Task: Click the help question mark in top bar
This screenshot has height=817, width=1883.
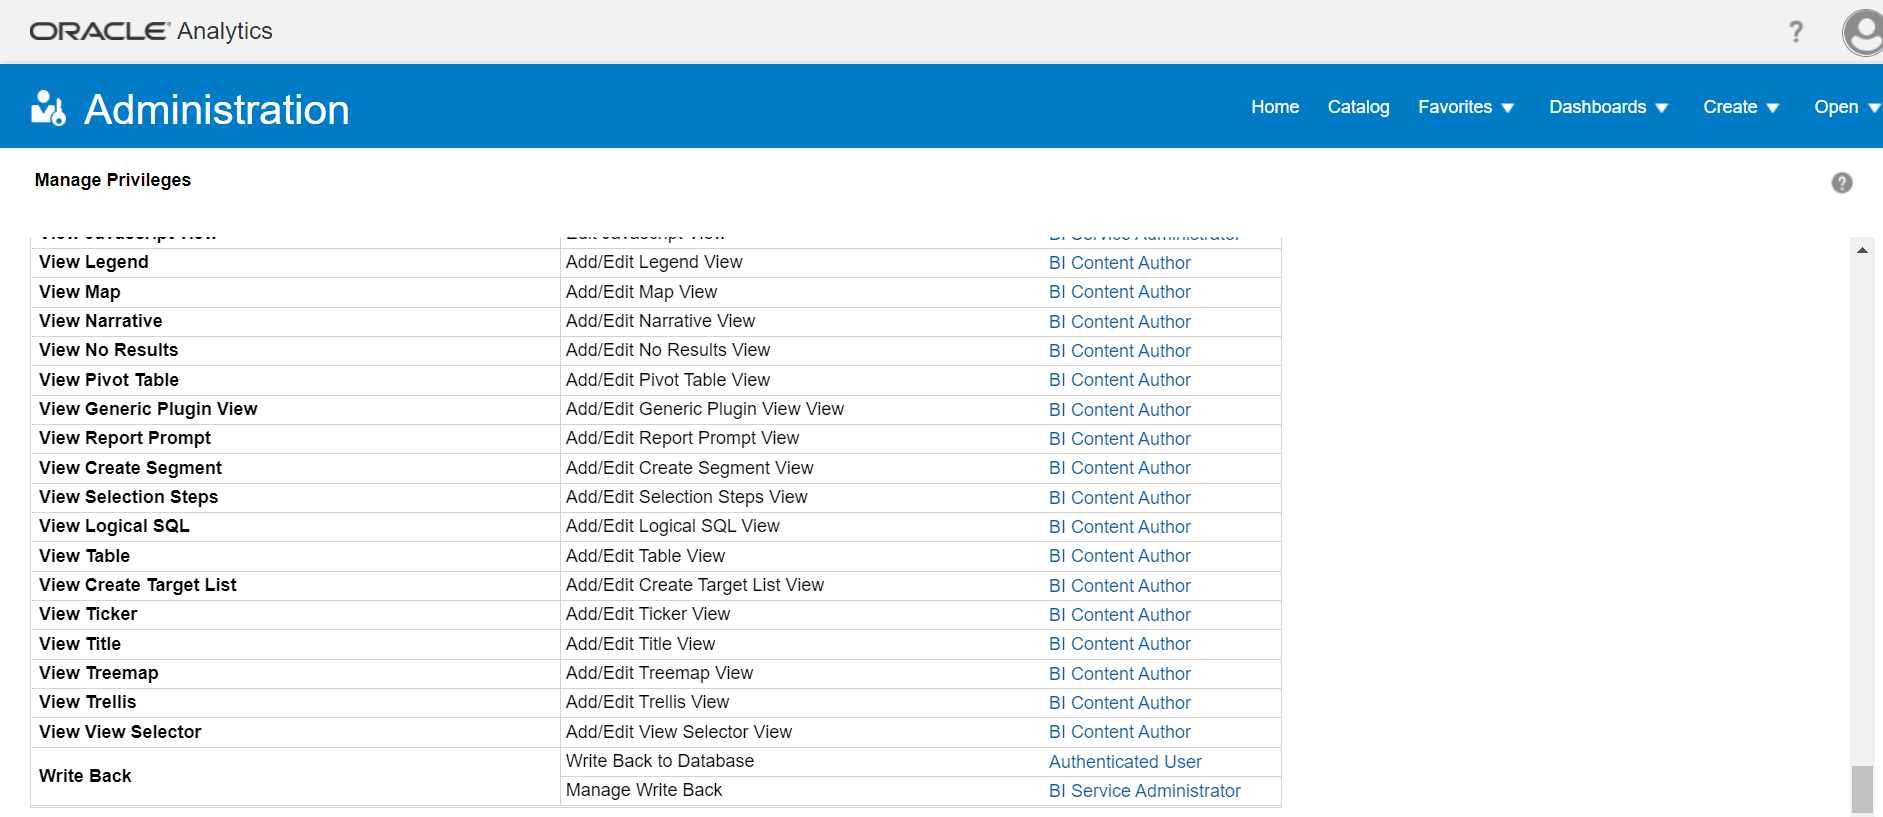Action: click(1796, 32)
